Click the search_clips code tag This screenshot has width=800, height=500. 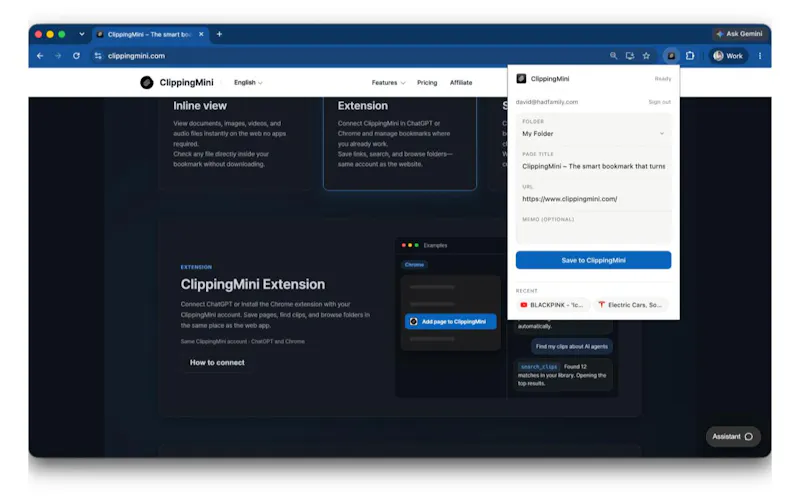[x=539, y=367]
